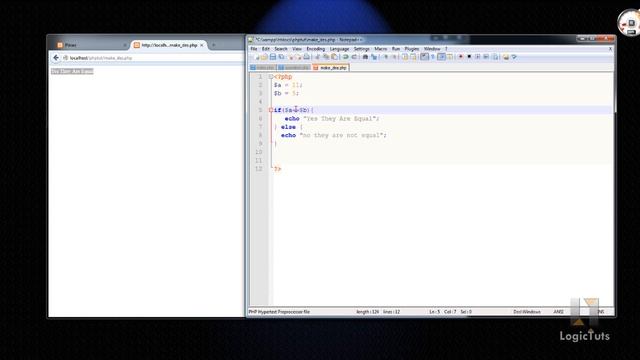640x360 pixels.
Task: Click the New file icon in Notepad++ toolbar
Action: click(256, 57)
